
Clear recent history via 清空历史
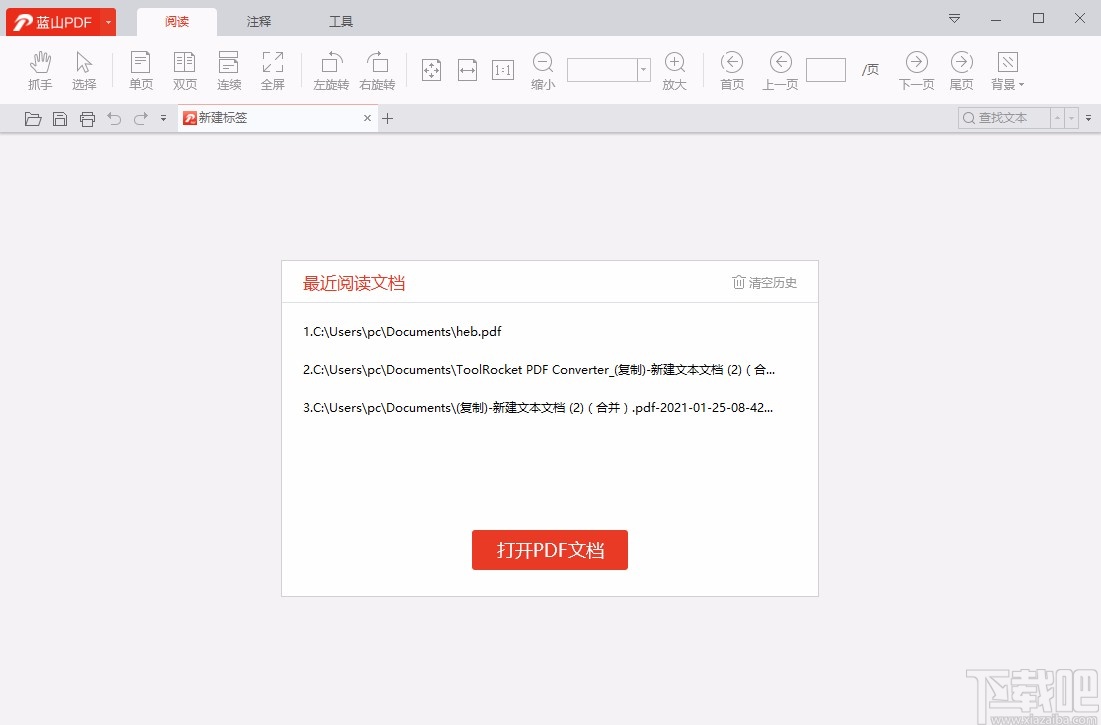point(764,282)
